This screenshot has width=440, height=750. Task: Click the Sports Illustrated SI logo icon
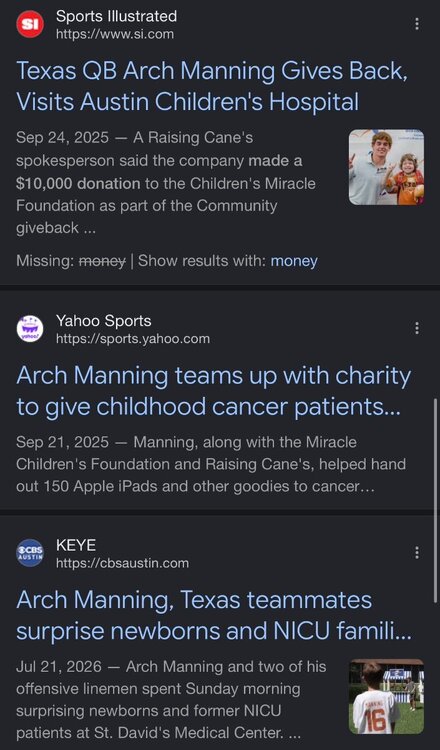pos(30,24)
